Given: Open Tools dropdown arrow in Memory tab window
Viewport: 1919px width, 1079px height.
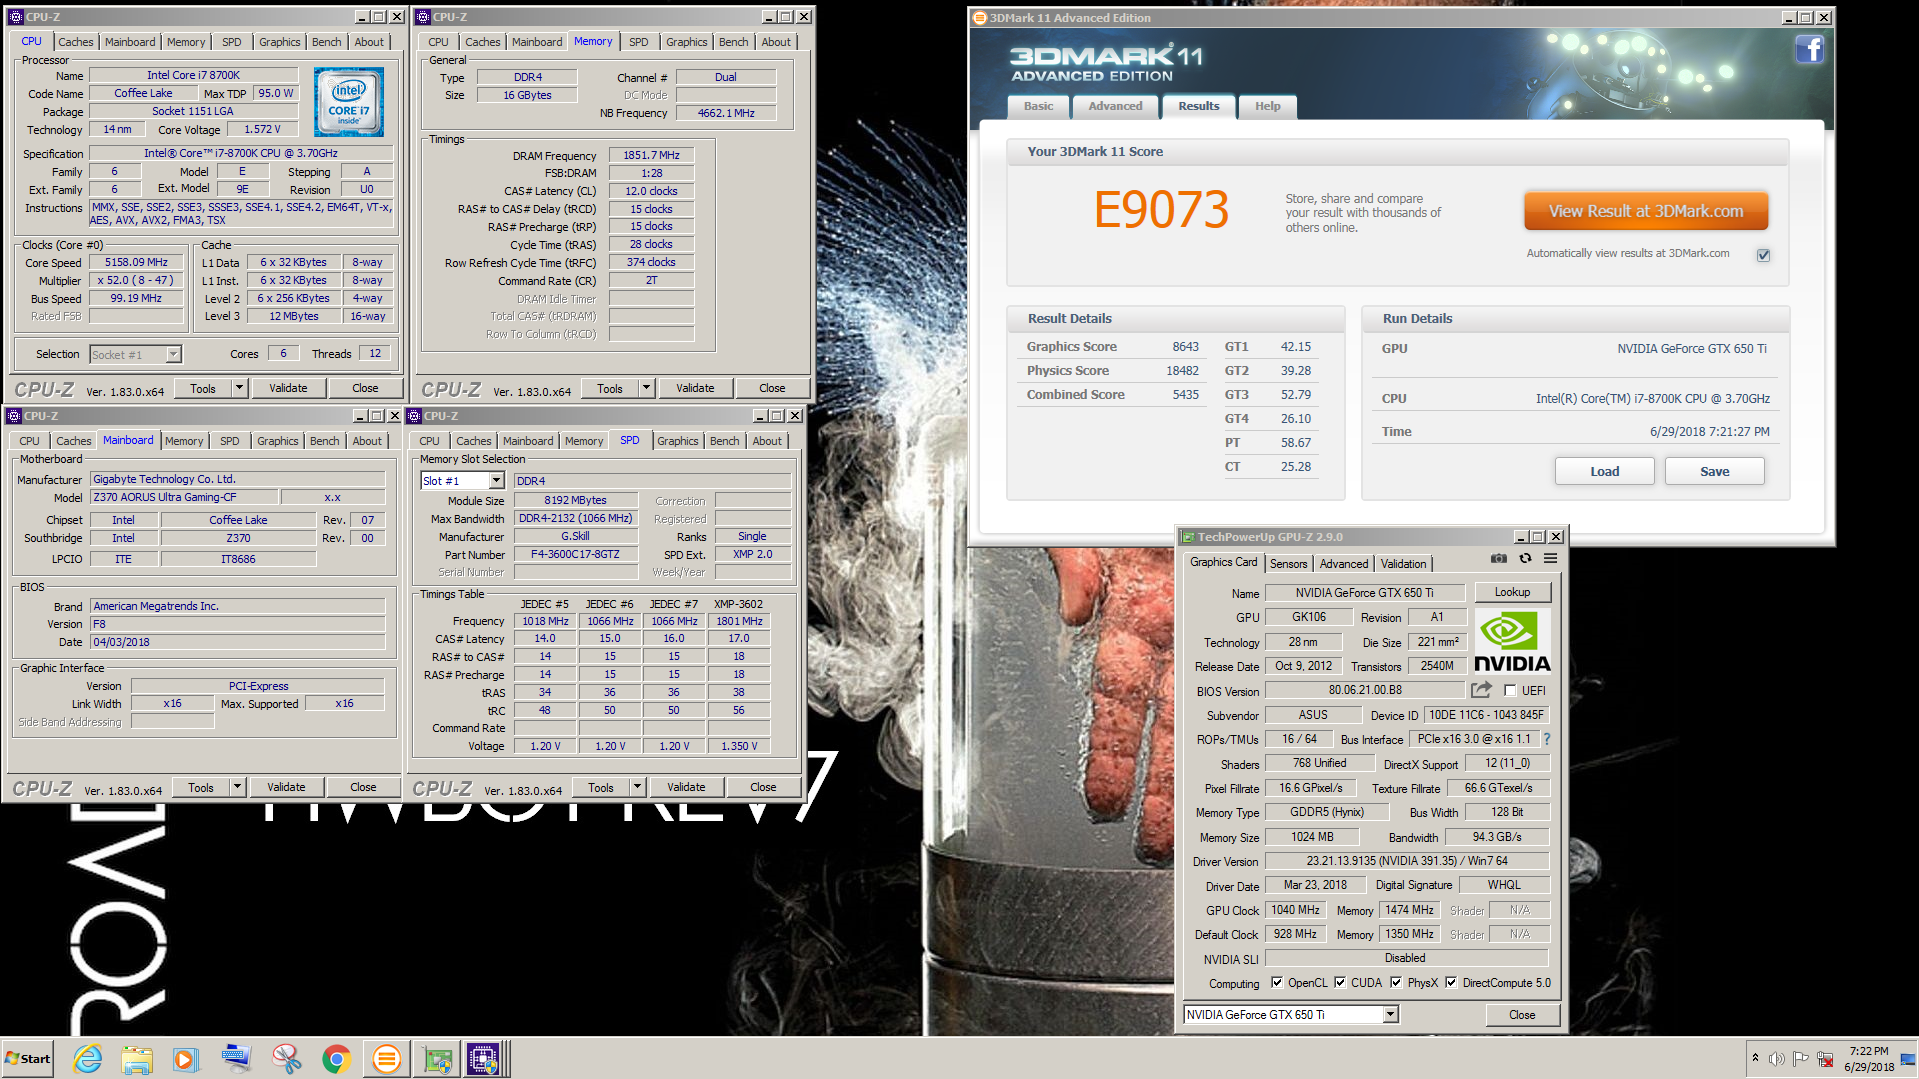Looking at the screenshot, I should pos(646,388).
